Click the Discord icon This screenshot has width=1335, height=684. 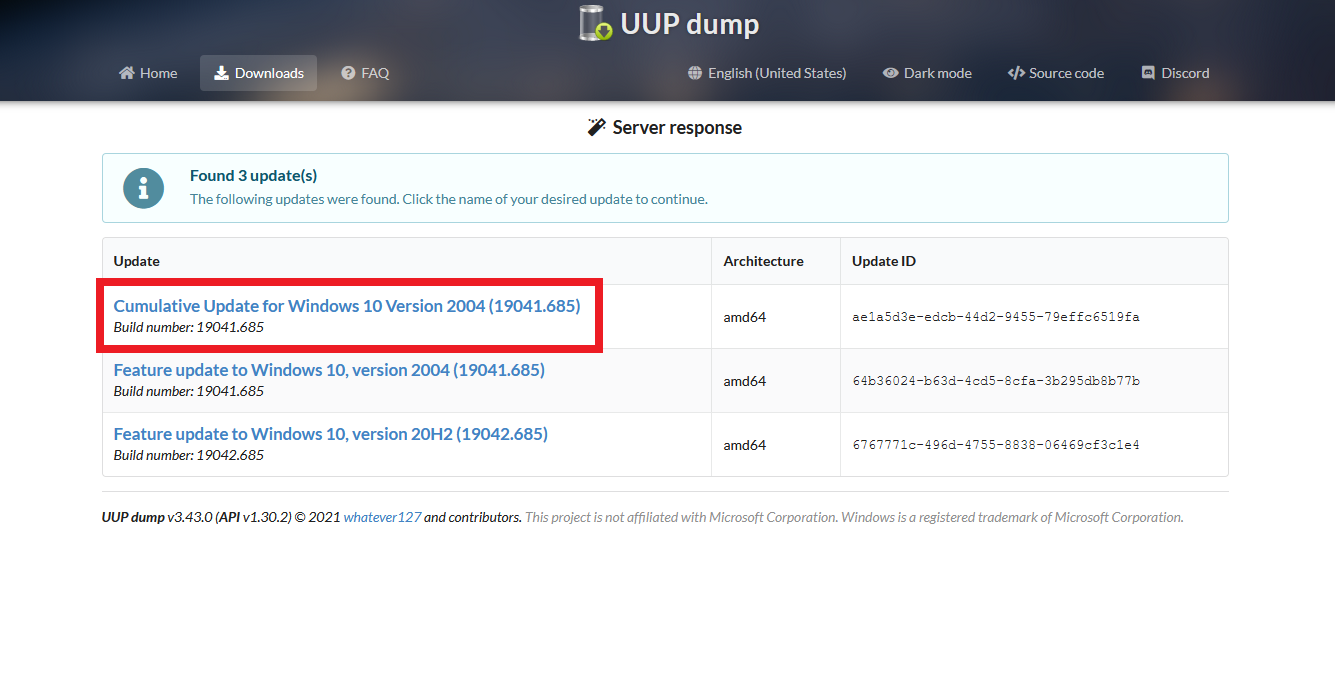[1148, 73]
